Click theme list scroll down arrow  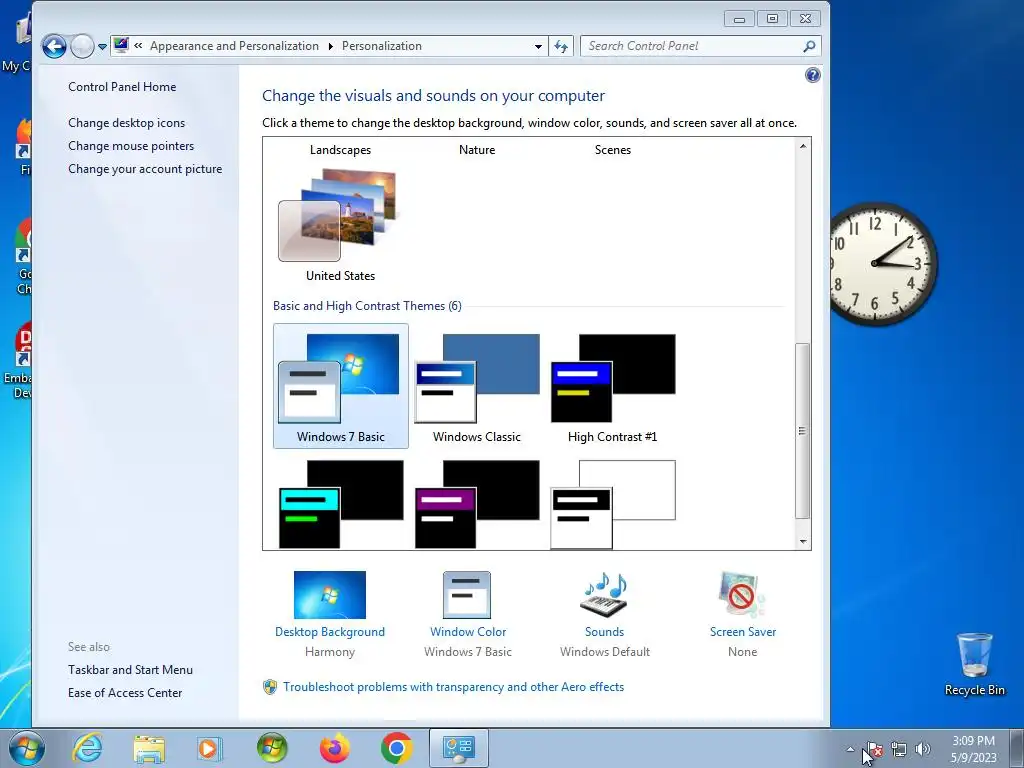point(803,541)
